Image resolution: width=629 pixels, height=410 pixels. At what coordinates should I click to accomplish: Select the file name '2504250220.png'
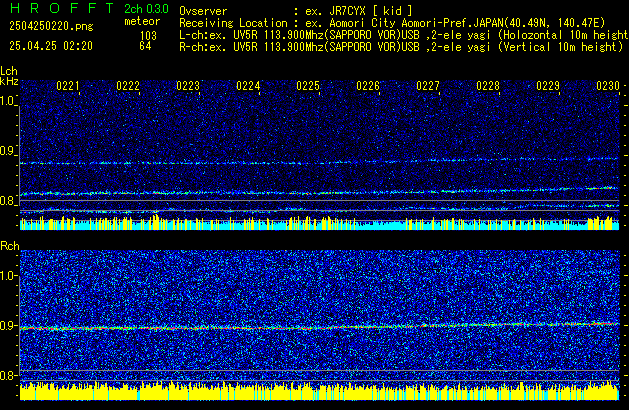pos(51,26)
